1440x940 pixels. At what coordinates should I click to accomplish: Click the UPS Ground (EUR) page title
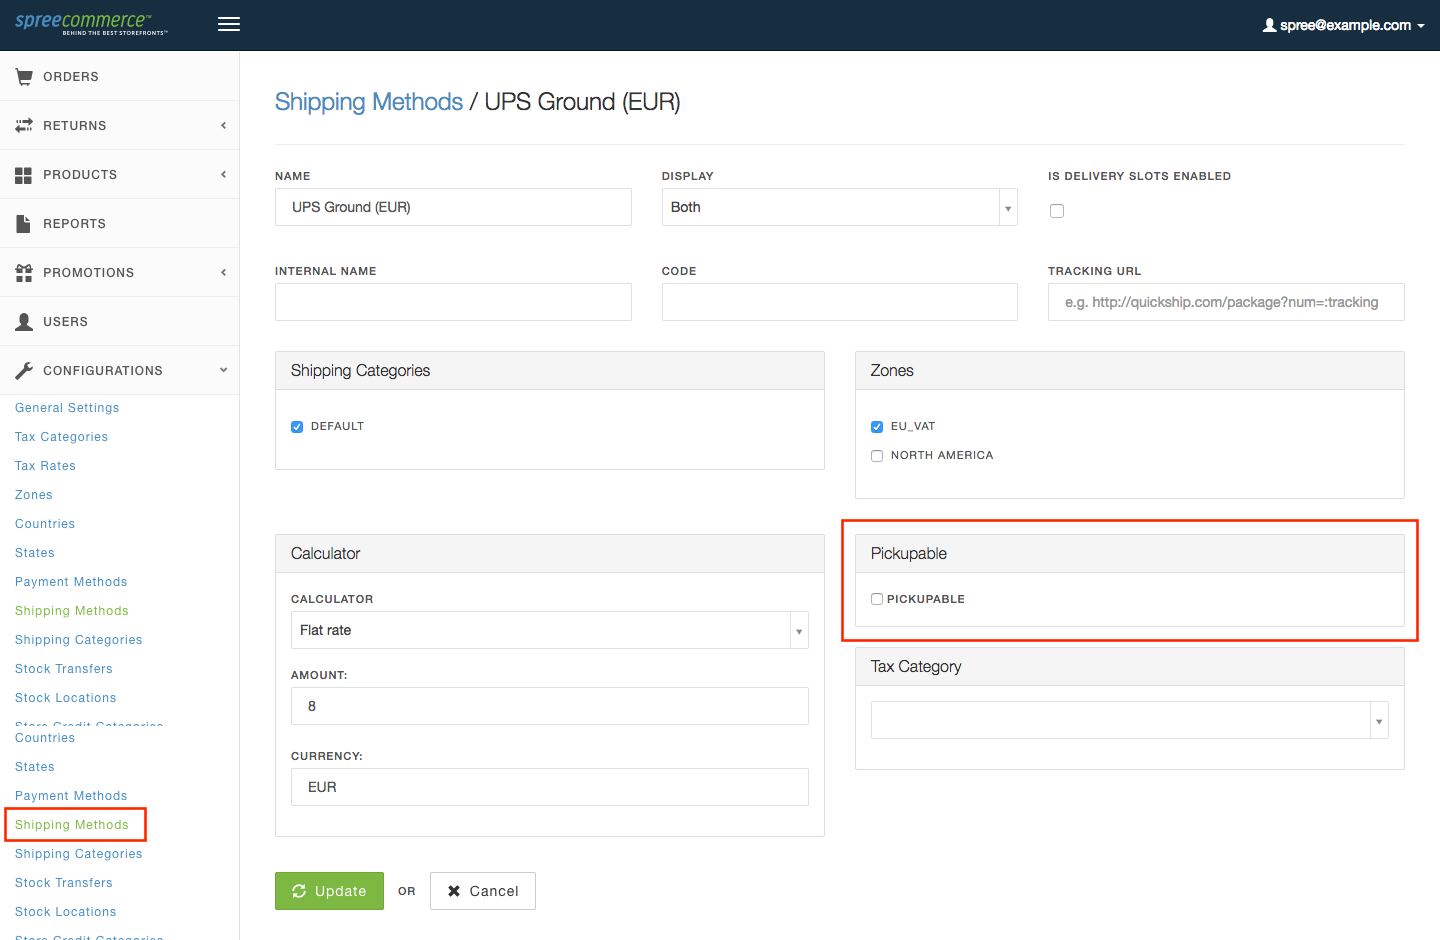pos(582,102)
